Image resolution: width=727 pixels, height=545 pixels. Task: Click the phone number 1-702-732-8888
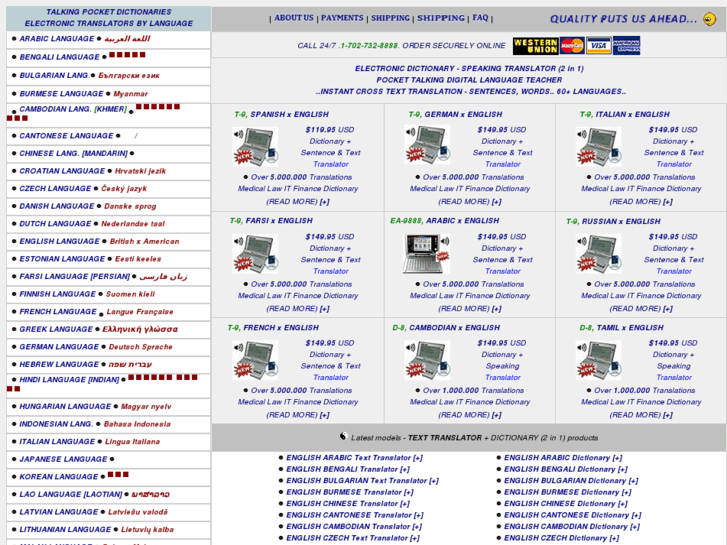370,46
